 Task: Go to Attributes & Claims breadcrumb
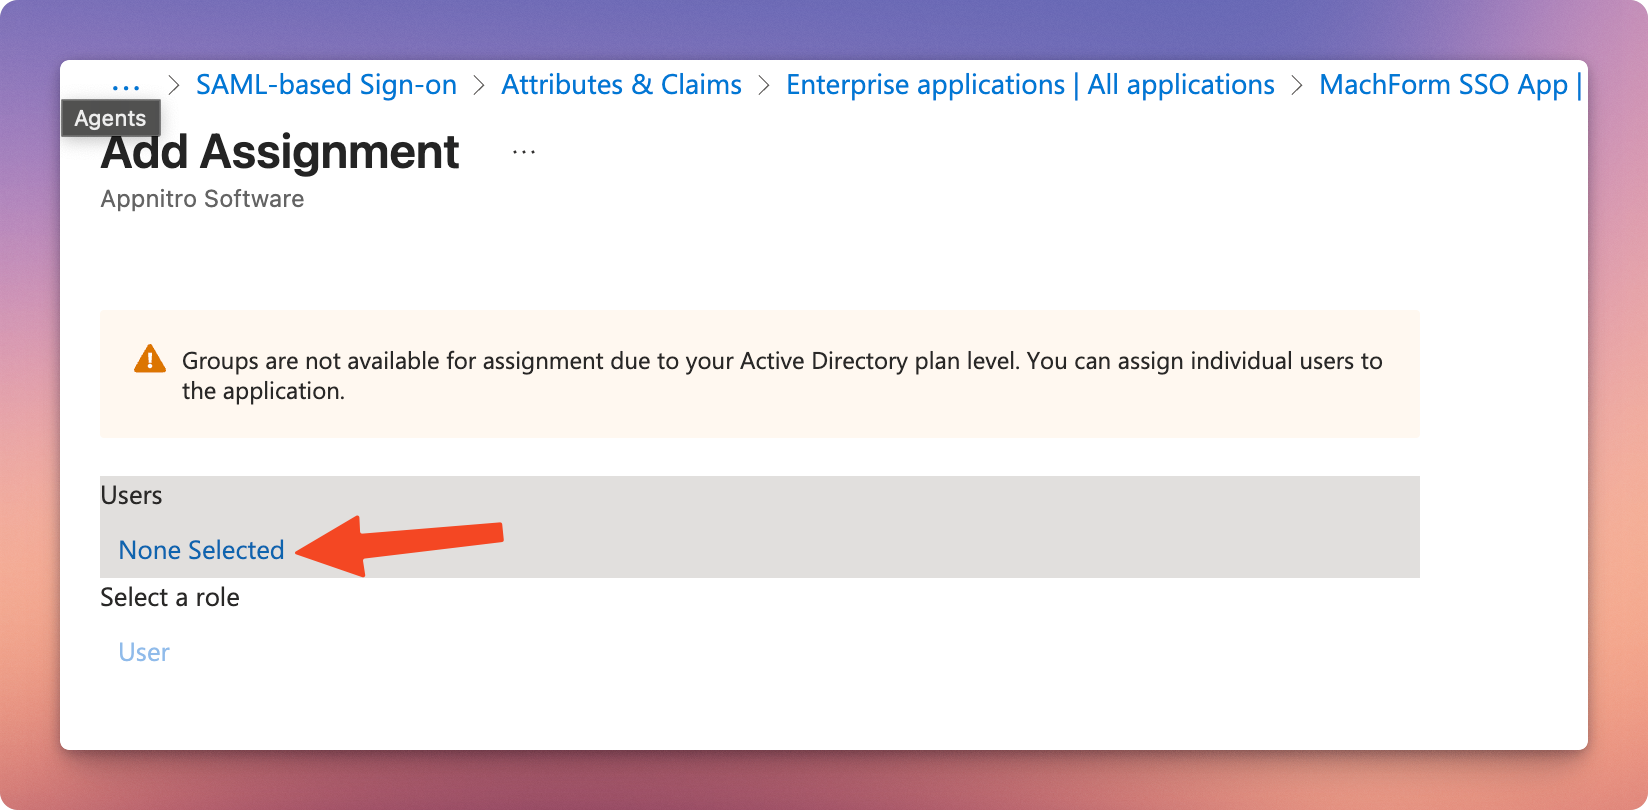(621, 85)
